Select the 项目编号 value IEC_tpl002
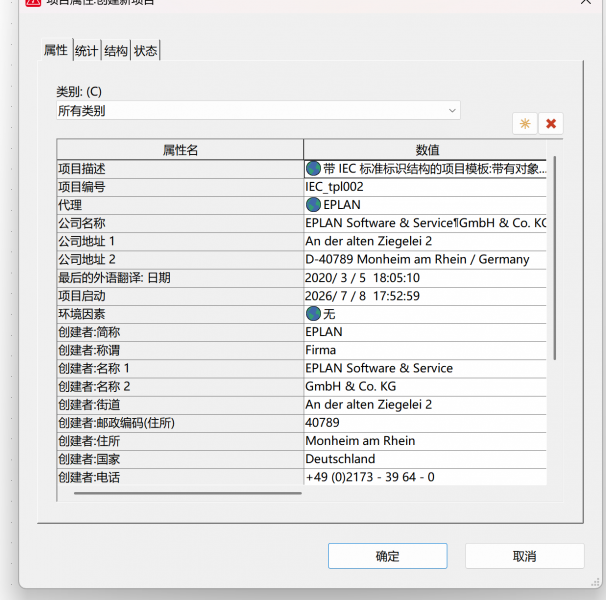This screenshot has height=600, width=606. [425, 187]
